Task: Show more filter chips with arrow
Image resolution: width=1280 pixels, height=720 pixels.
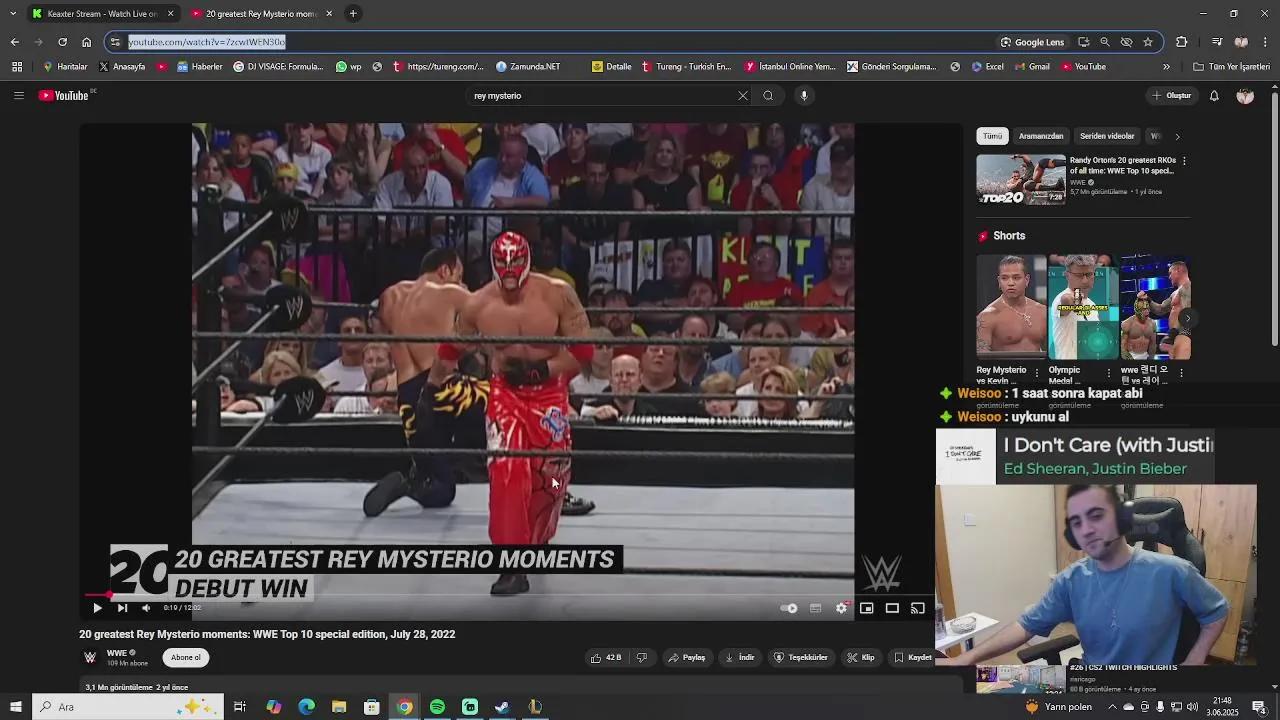Action: coord(1177,136)
